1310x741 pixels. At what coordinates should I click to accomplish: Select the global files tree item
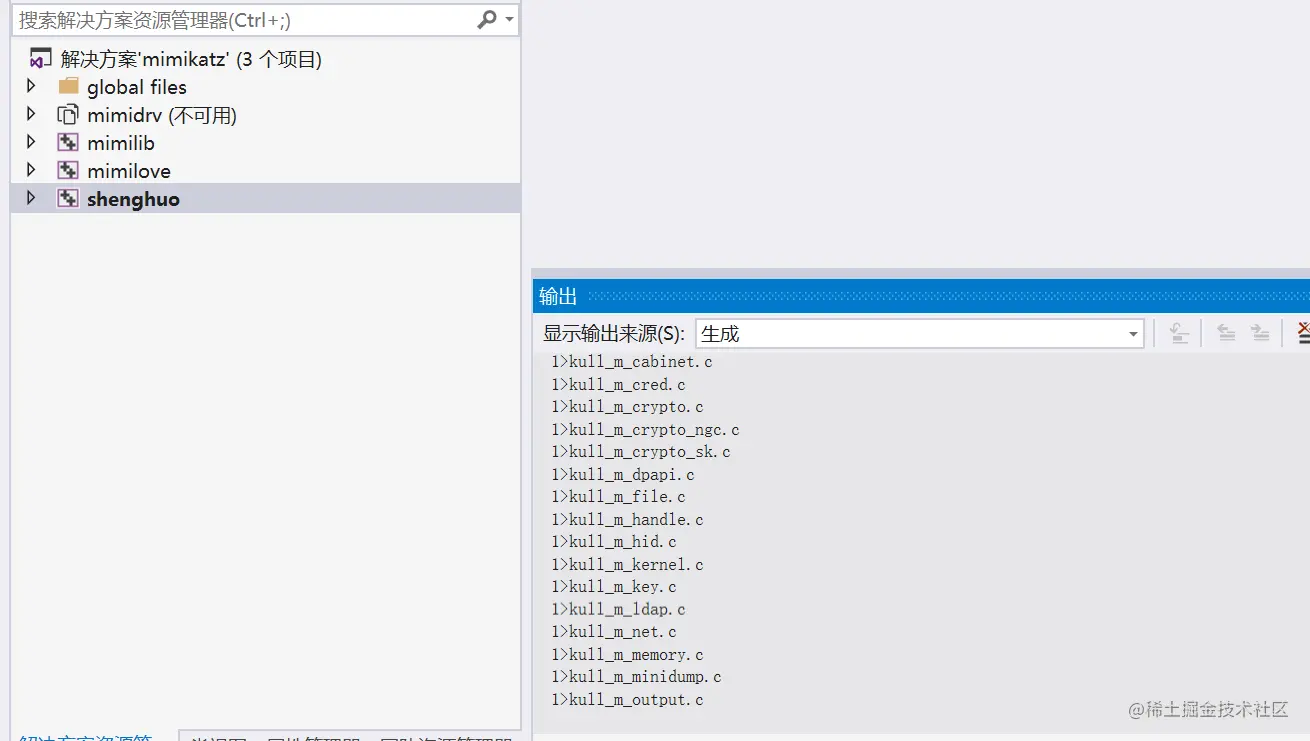(137, 87)
